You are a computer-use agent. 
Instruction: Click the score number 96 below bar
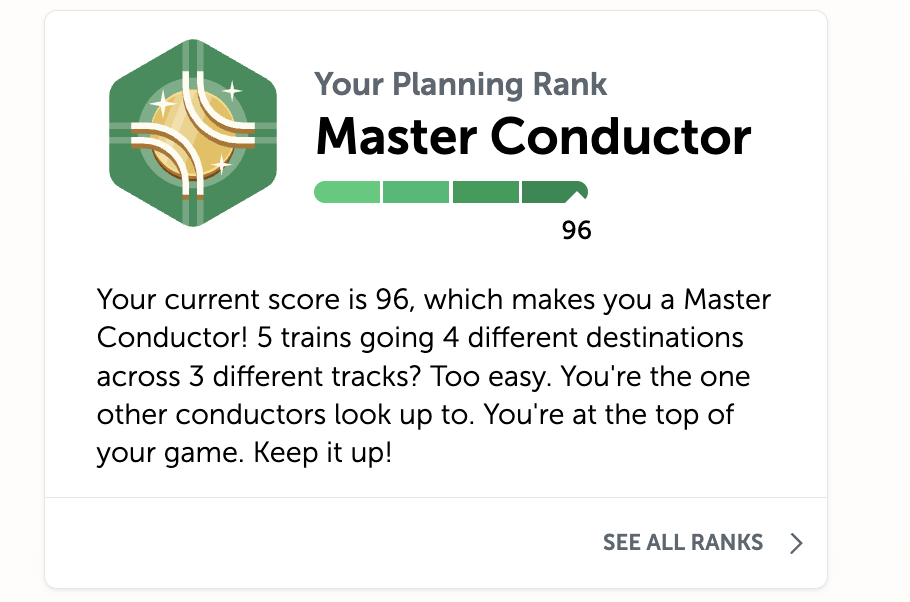click(x=576, y=230)
